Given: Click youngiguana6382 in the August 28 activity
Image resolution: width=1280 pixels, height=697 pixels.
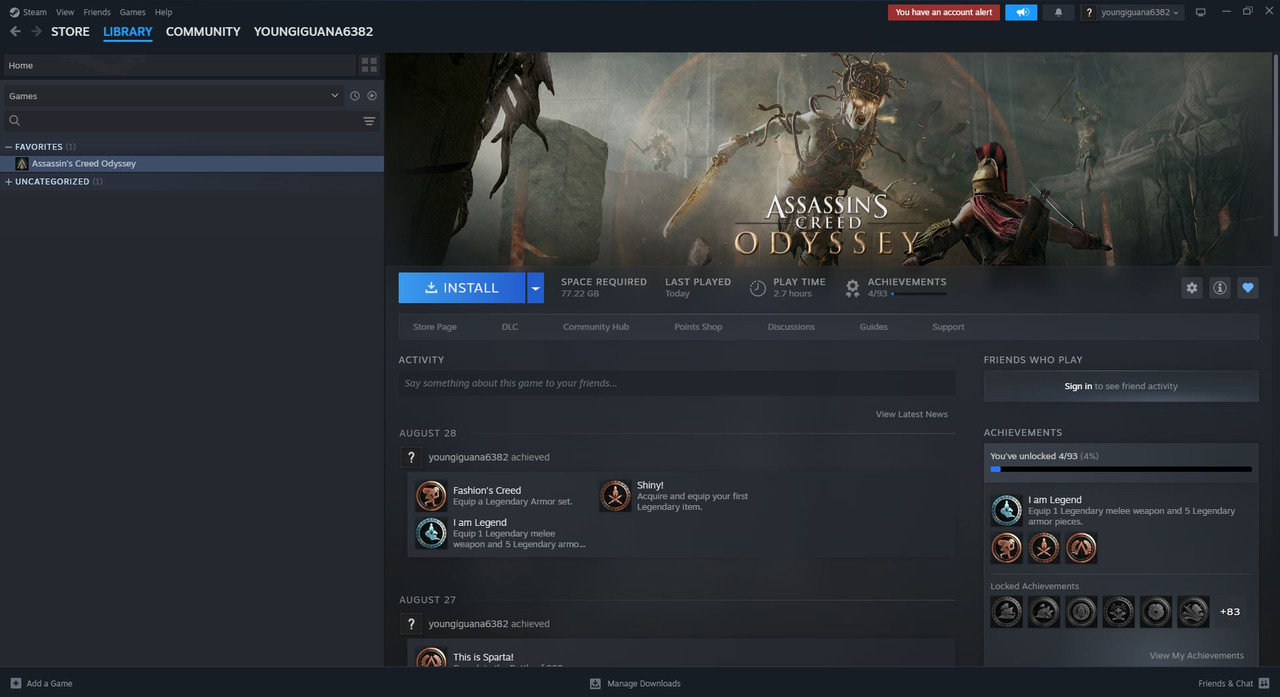Looking at the screenshot, I should 468,457.
